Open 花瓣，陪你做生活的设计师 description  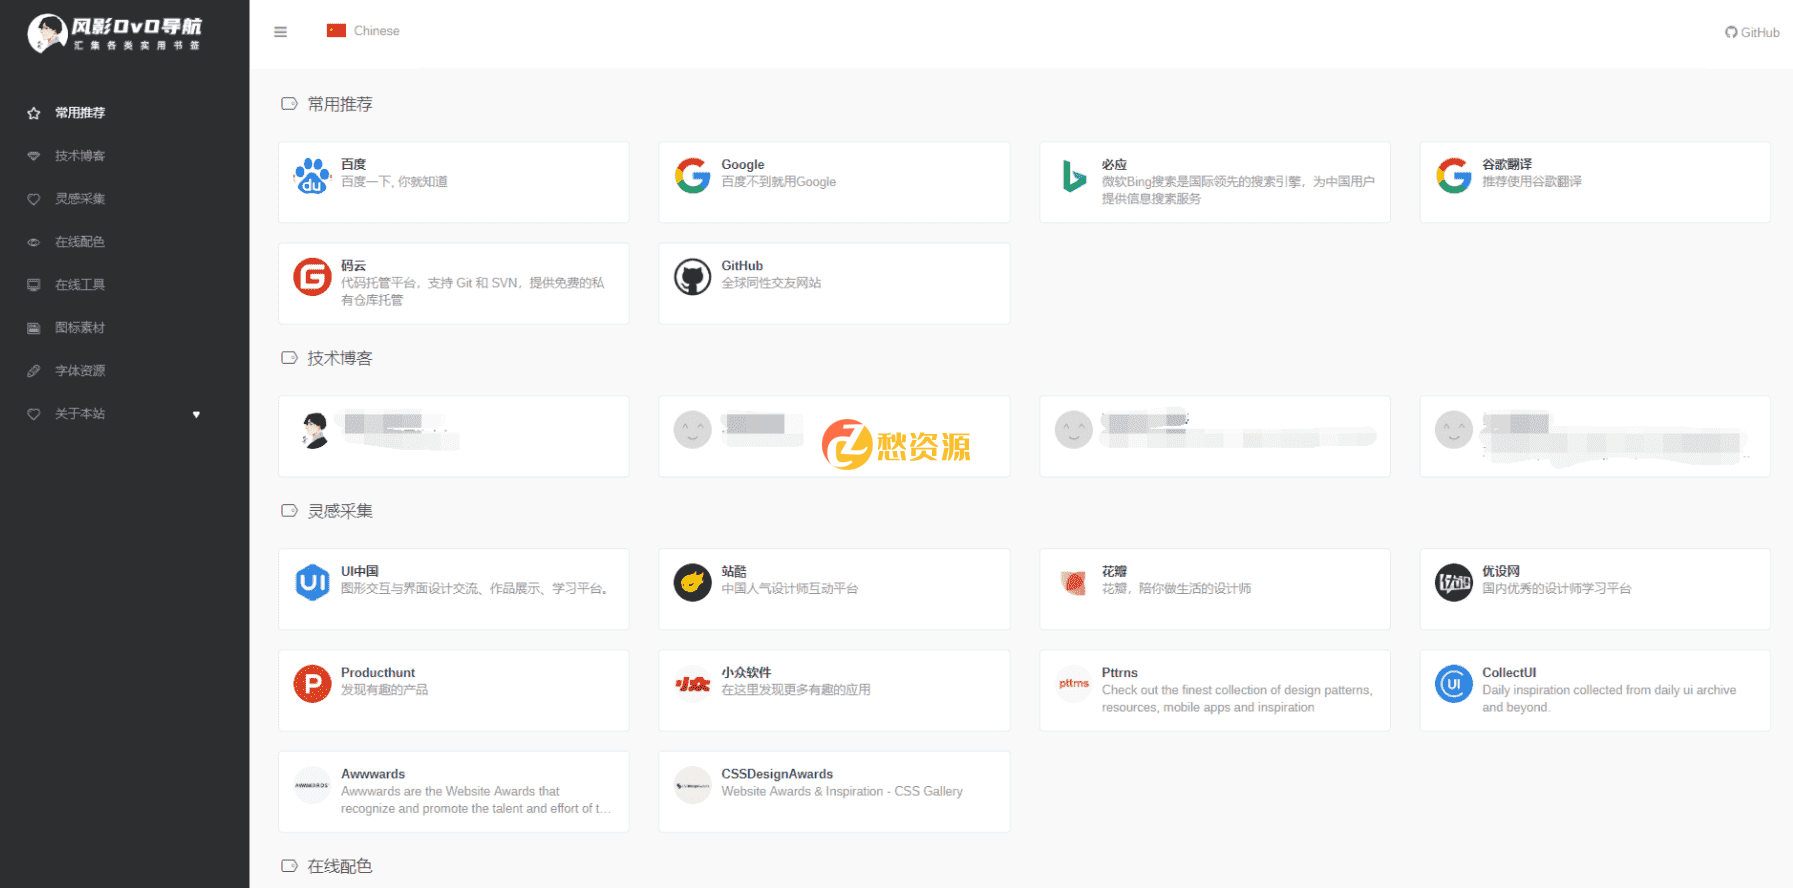click(x=1176, y=589)
